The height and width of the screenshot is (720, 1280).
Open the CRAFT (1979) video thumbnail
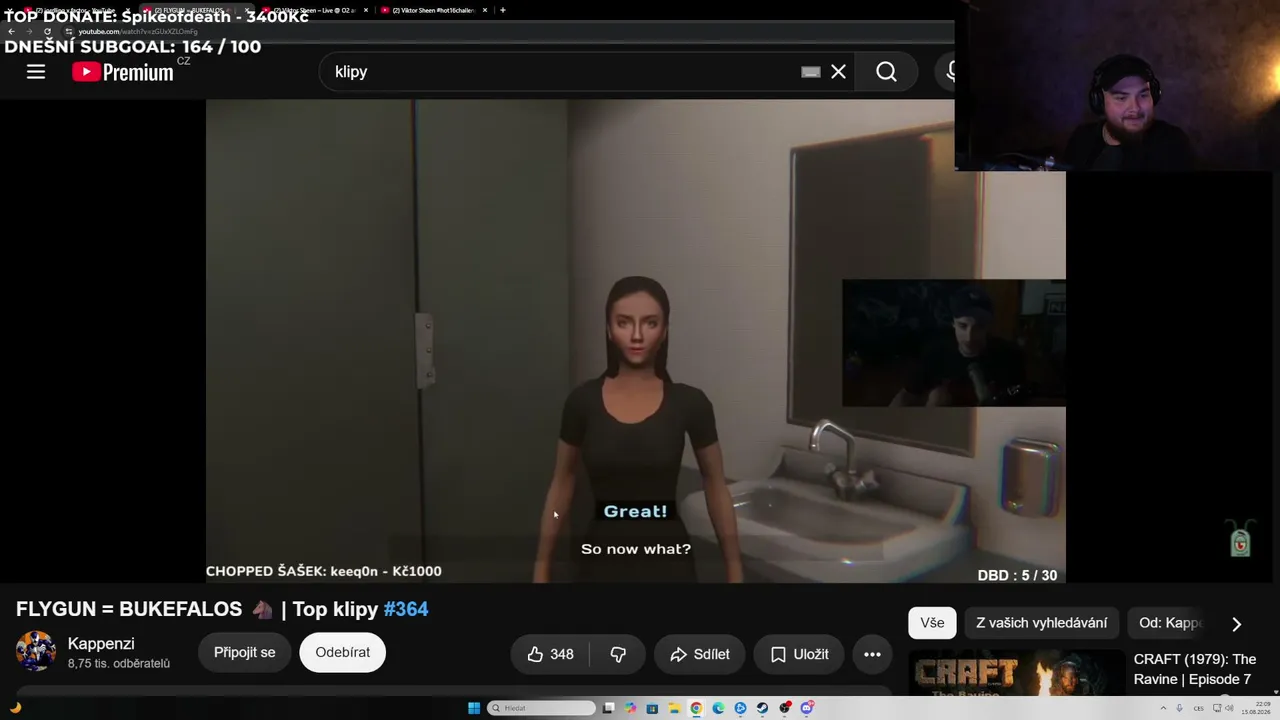[1016, 673]
